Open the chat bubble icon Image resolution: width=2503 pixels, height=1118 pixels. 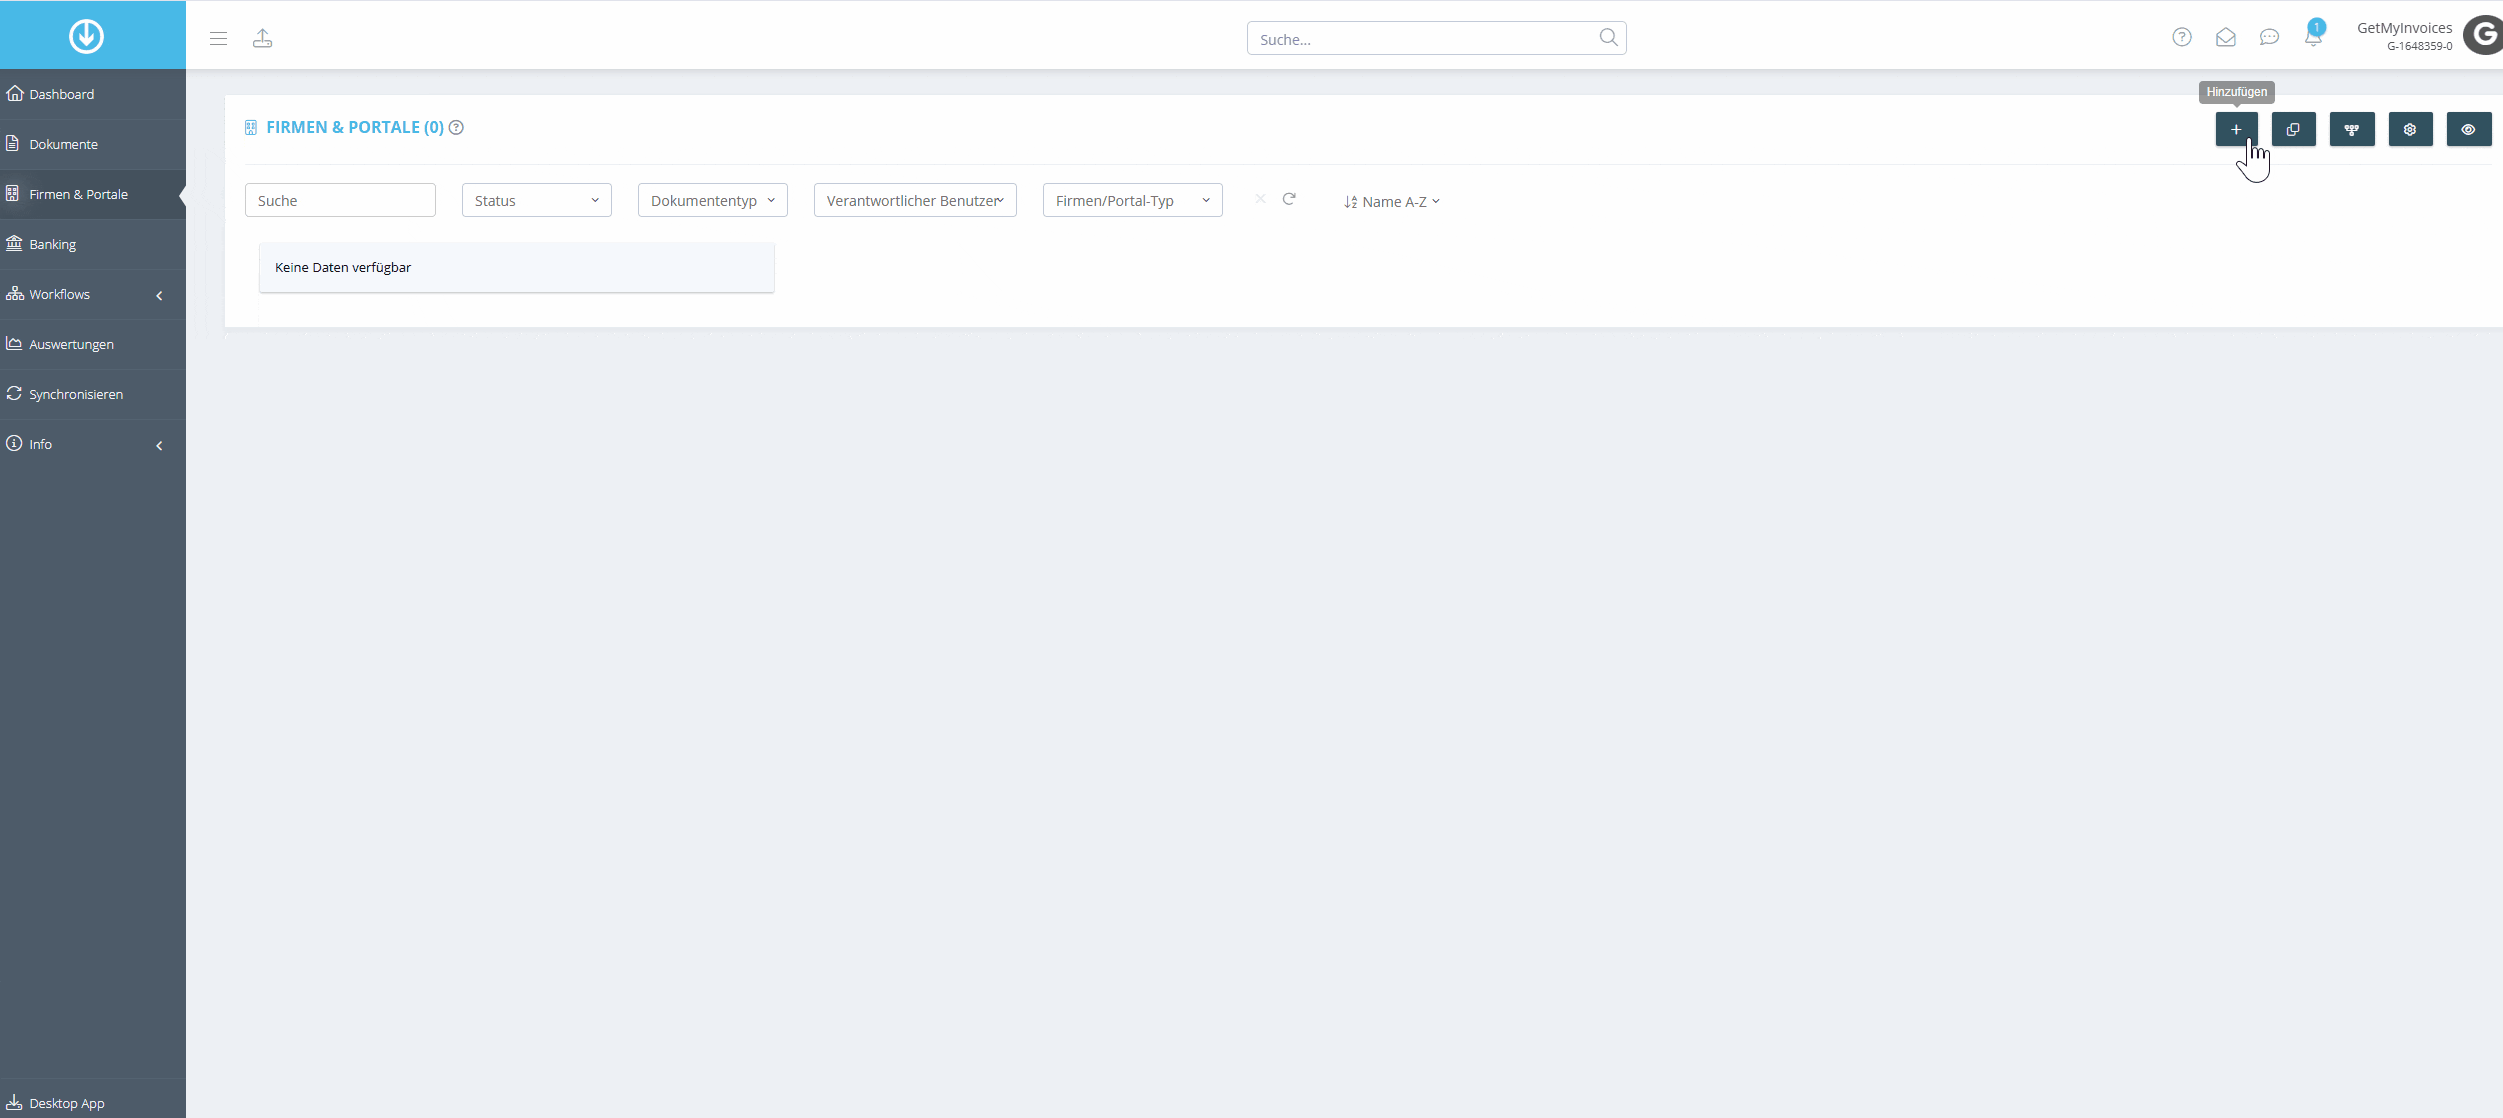tap(2270, 37)
